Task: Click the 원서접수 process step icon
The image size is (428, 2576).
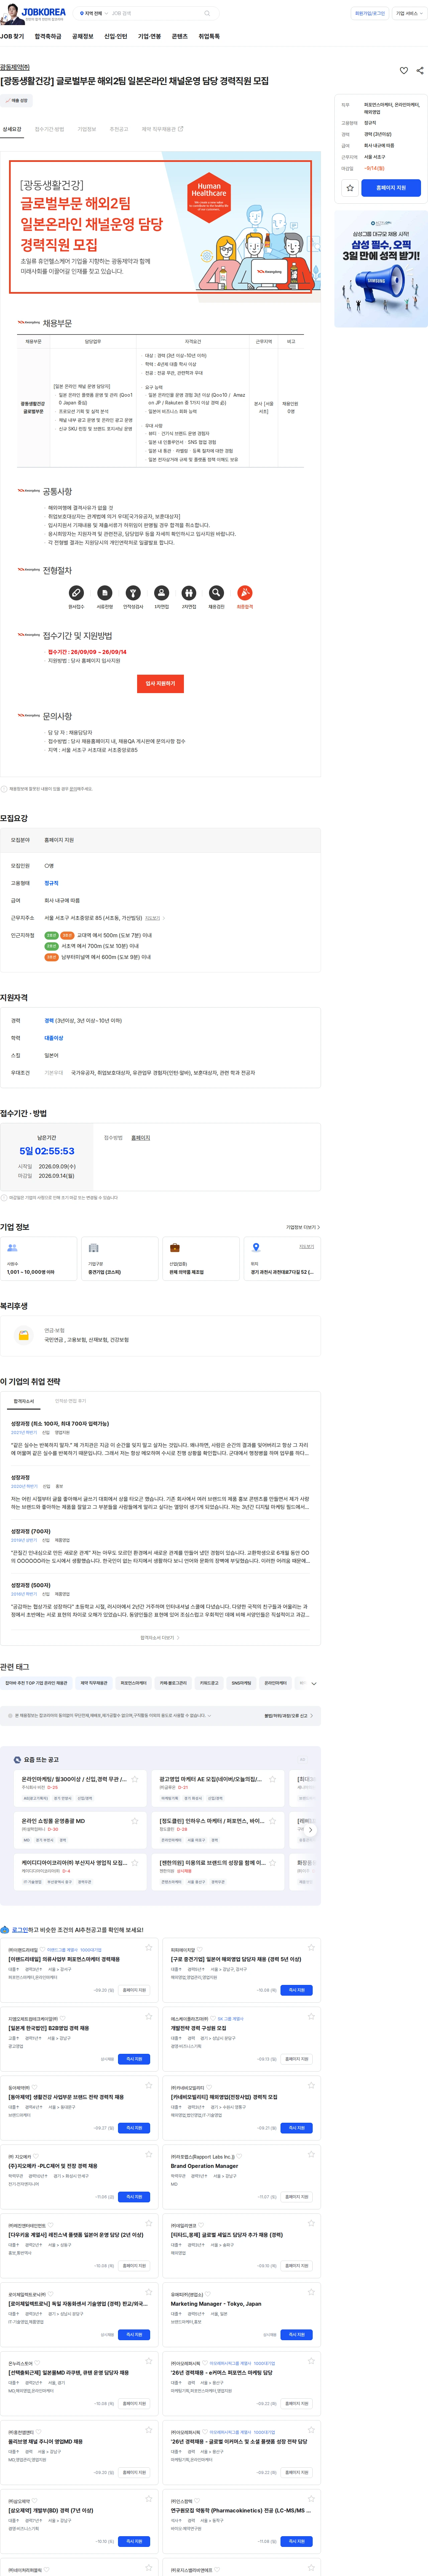Action: [76, 593]
